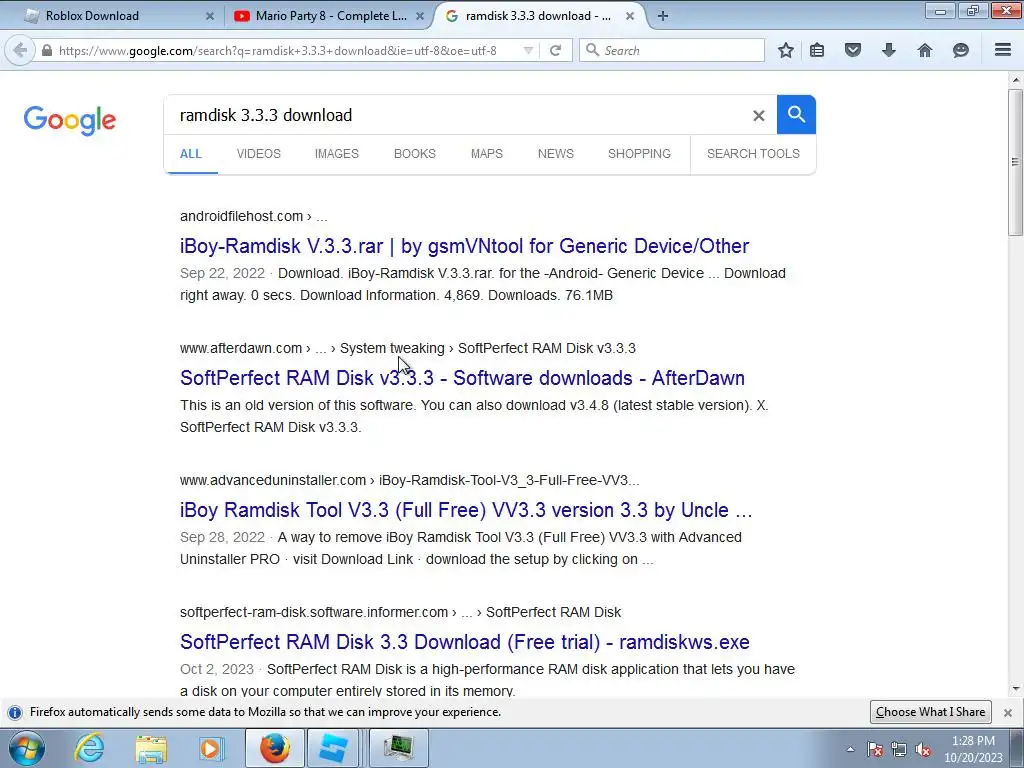This screenshot has height=768, width=1024.
Task: Open Windows Media Player in taskbar
Action: click(210, 748)
